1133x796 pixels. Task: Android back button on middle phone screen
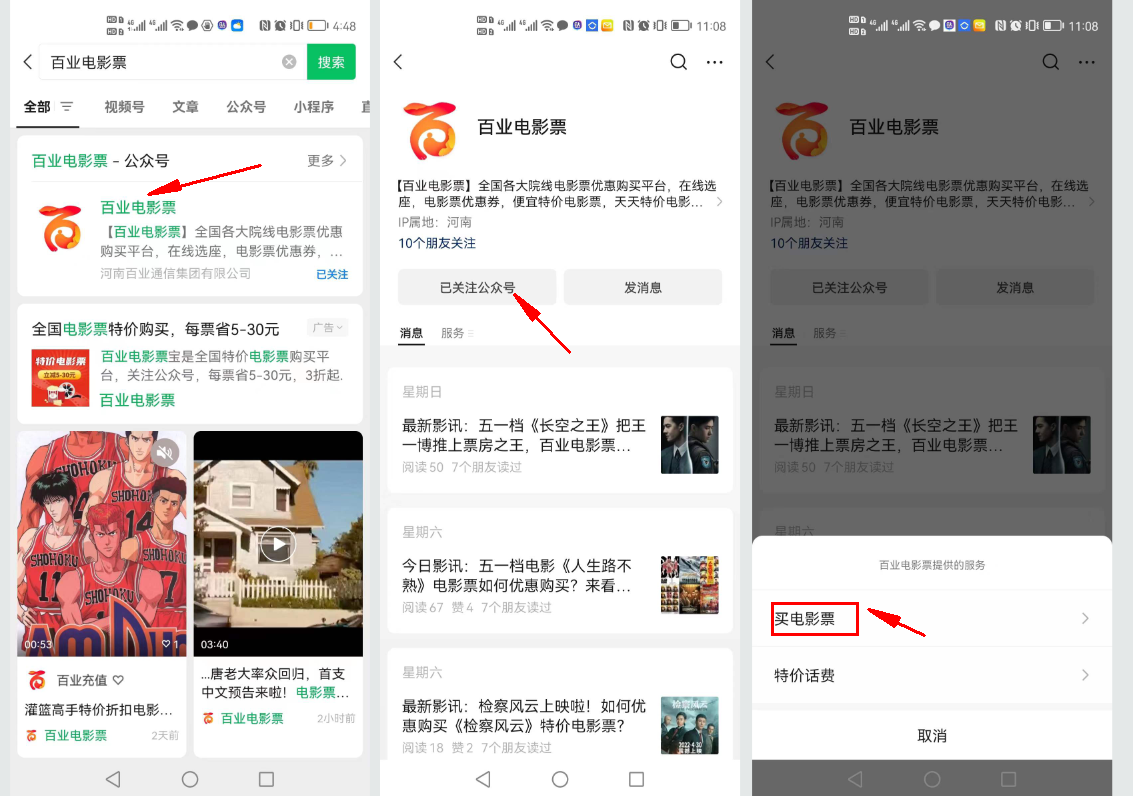pos(483,779)
